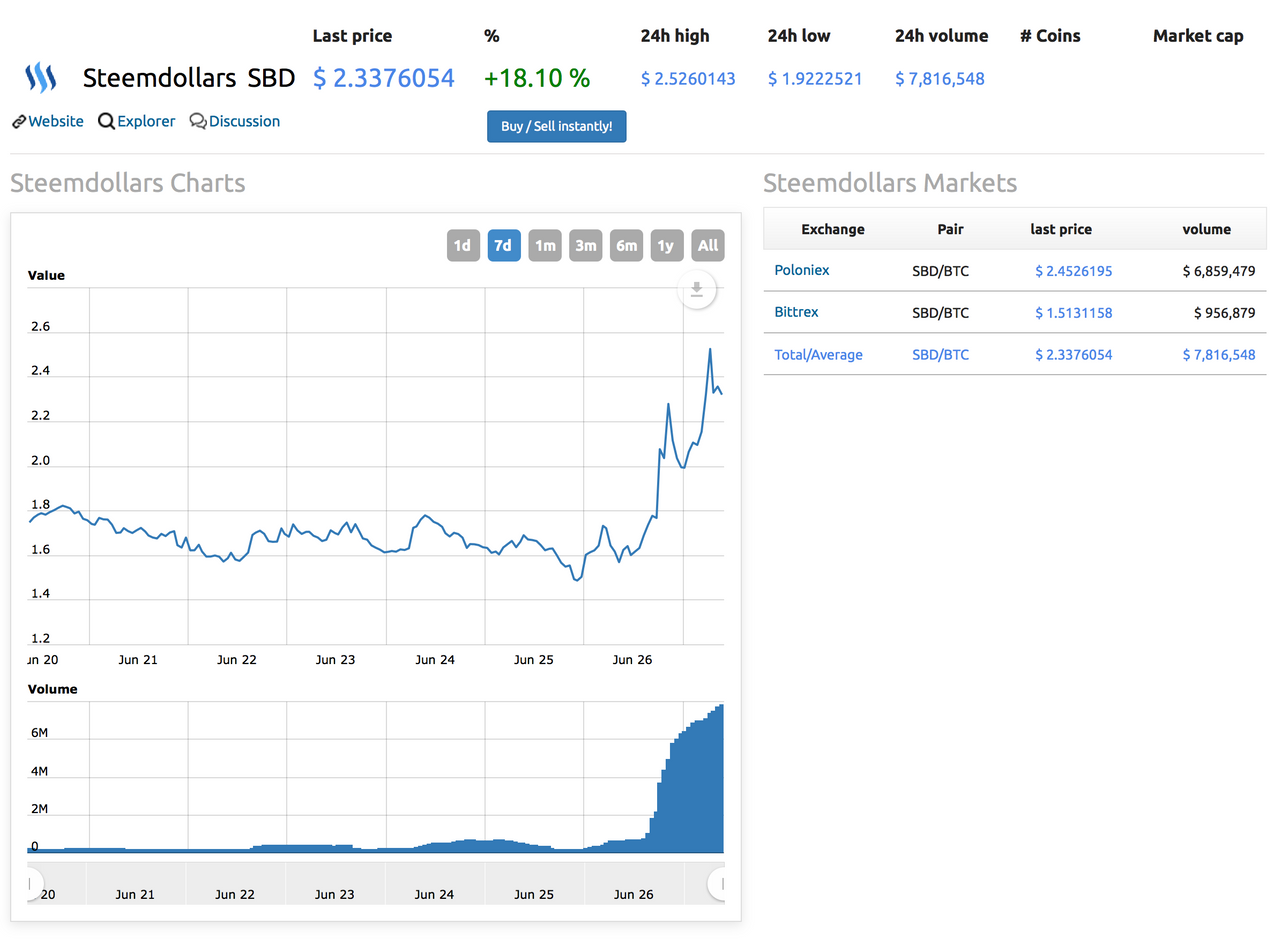Click the Poloniex row SBD/BTC pair

pos(940,271)
